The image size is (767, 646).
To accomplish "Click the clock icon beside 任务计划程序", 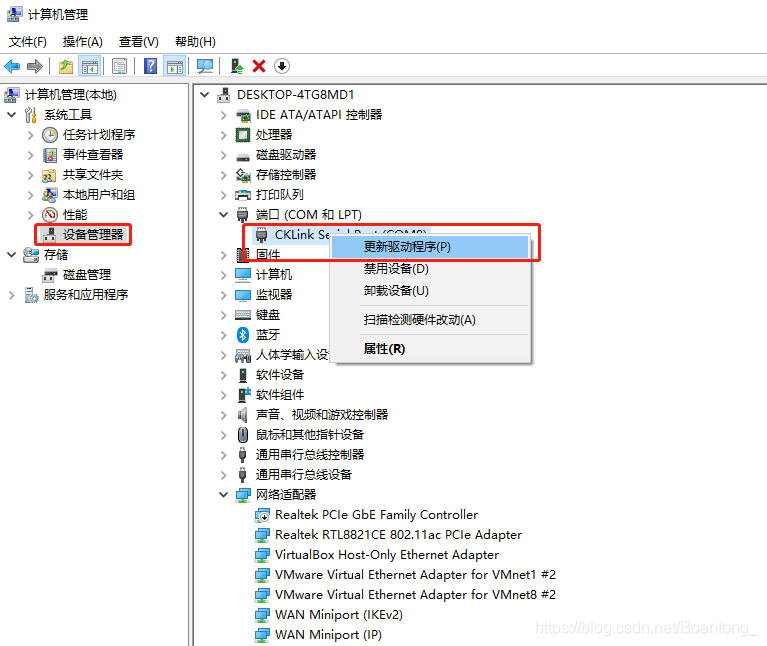I will click(x=49, y=135).
